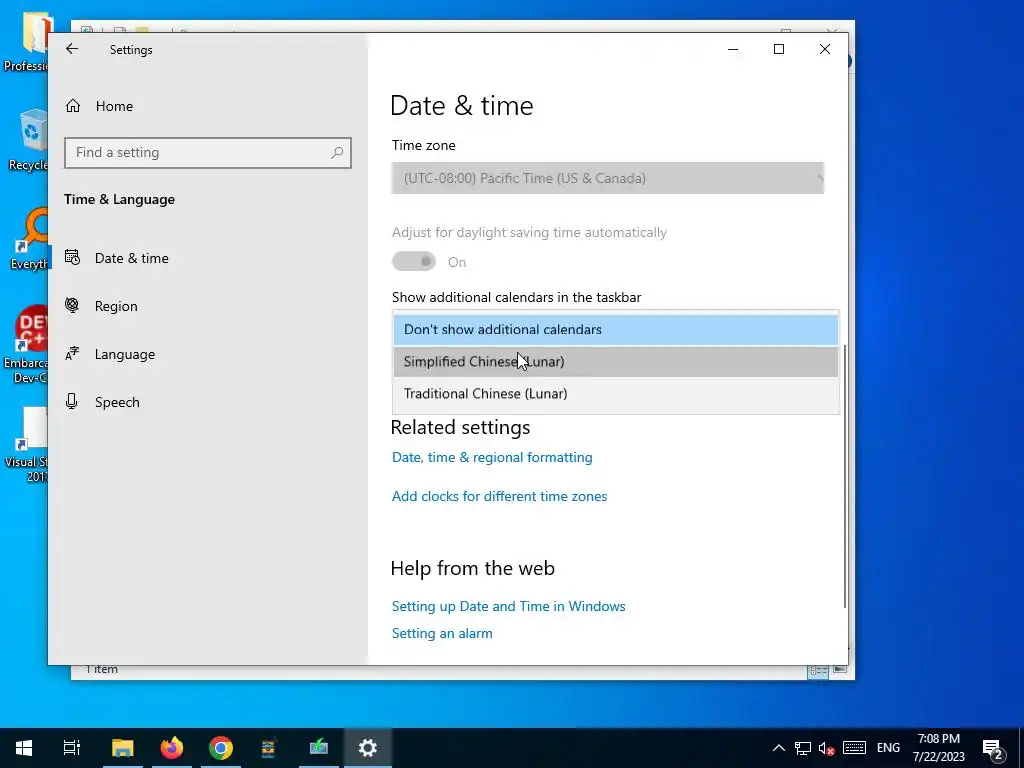Toggle daylight saving time adjustment switch
The width and height of the screenshot is (1024, 768).
(413, 262)
